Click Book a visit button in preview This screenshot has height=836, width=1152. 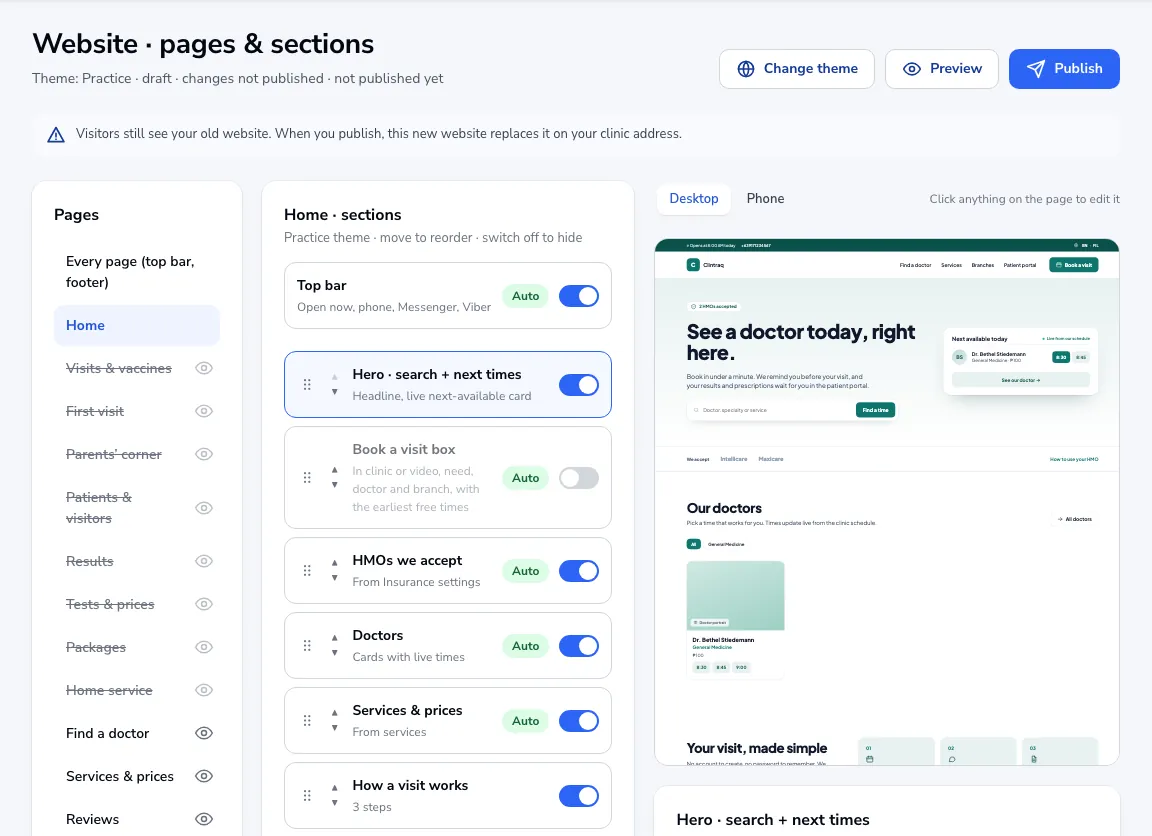pyautogui.click(x=1073, y=265)
